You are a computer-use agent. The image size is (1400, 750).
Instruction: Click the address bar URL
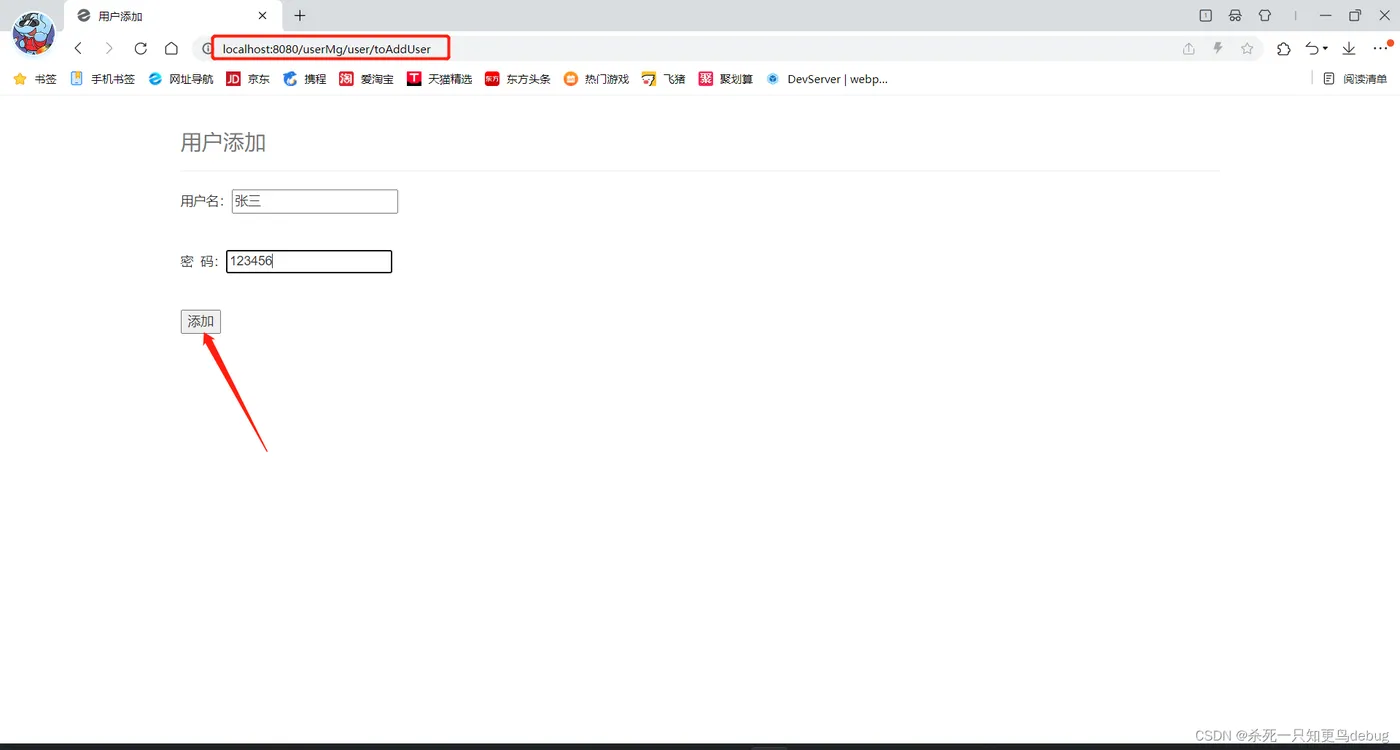click(x=327, y=48)
